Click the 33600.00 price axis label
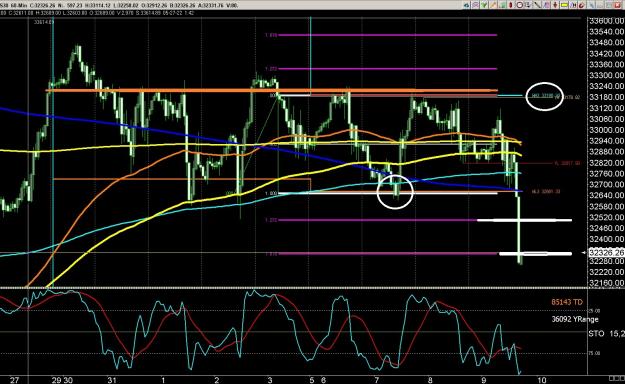This screenshot has width=625, height=384. [606, 21]
